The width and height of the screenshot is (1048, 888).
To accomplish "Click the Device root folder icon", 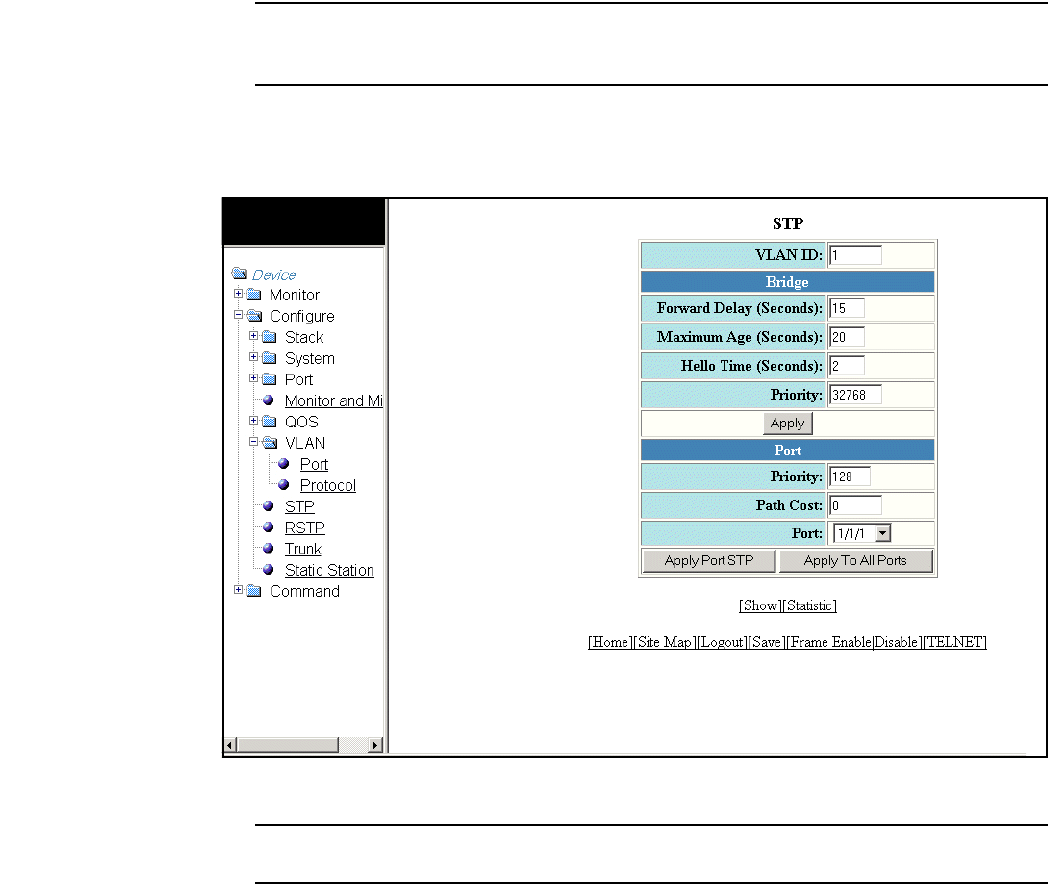I will coord(239,273).
